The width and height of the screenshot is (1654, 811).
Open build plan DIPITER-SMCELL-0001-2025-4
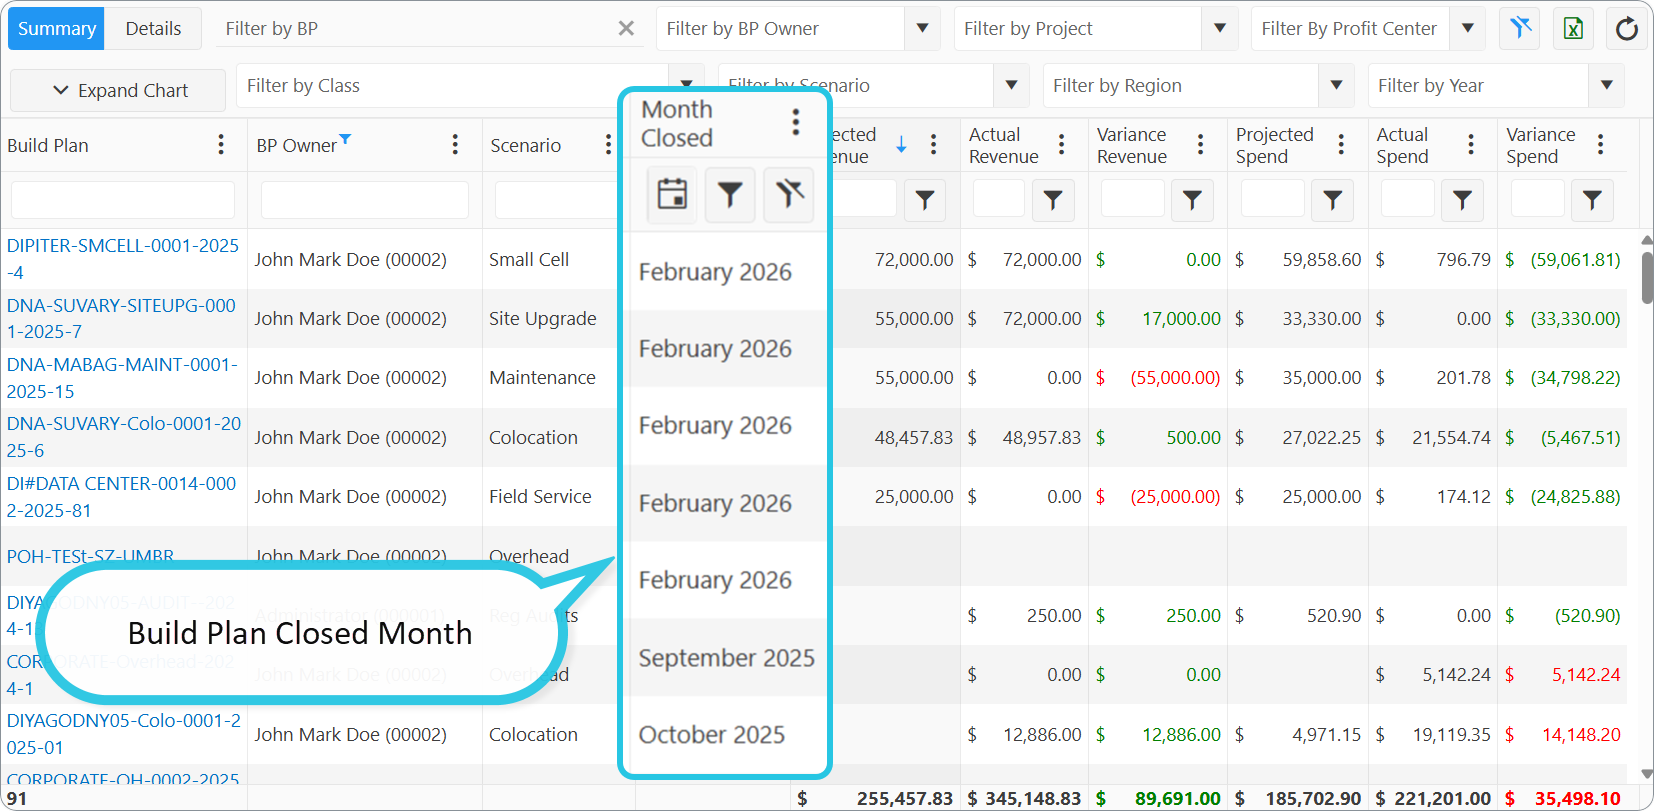point(123,259)
